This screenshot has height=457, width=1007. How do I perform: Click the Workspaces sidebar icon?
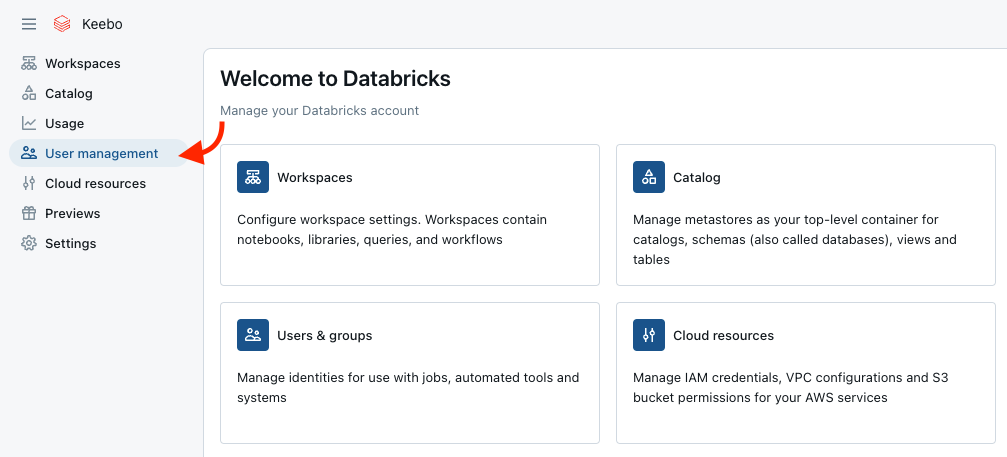click(29, 64)
